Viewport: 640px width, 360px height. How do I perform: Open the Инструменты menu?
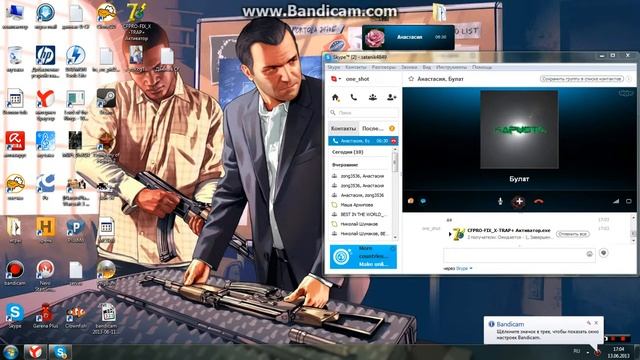pyautogui.click(x=451, y=67)
